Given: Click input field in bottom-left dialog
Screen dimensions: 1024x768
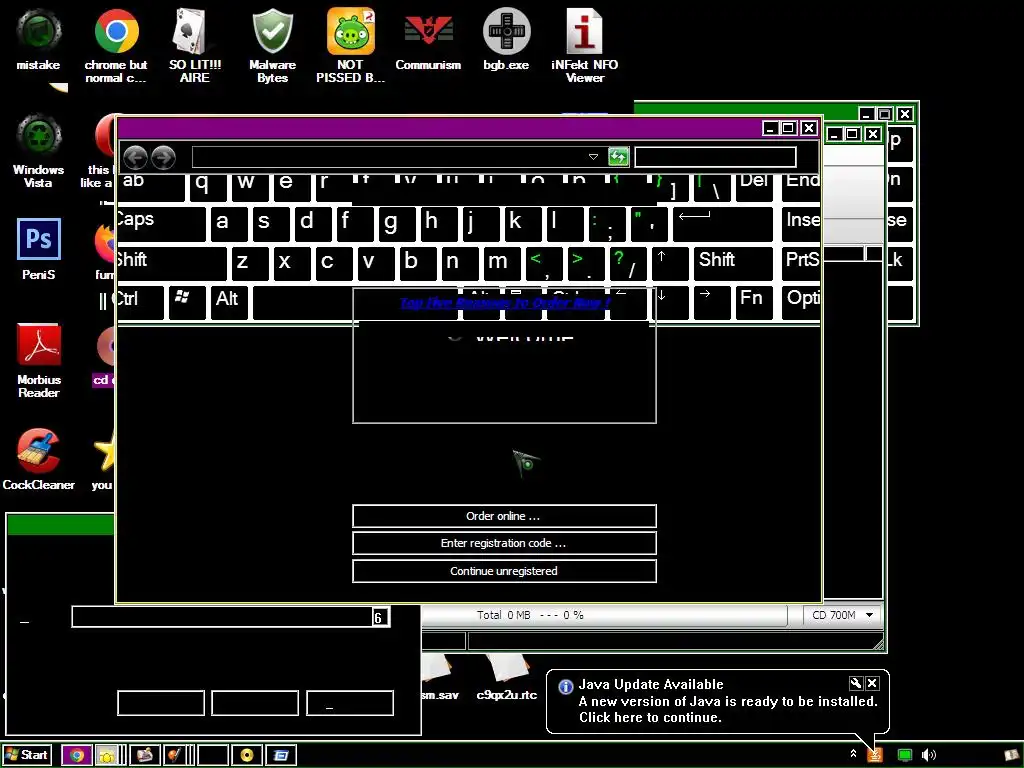Looking at the screenshot, I should pos(231,617).
